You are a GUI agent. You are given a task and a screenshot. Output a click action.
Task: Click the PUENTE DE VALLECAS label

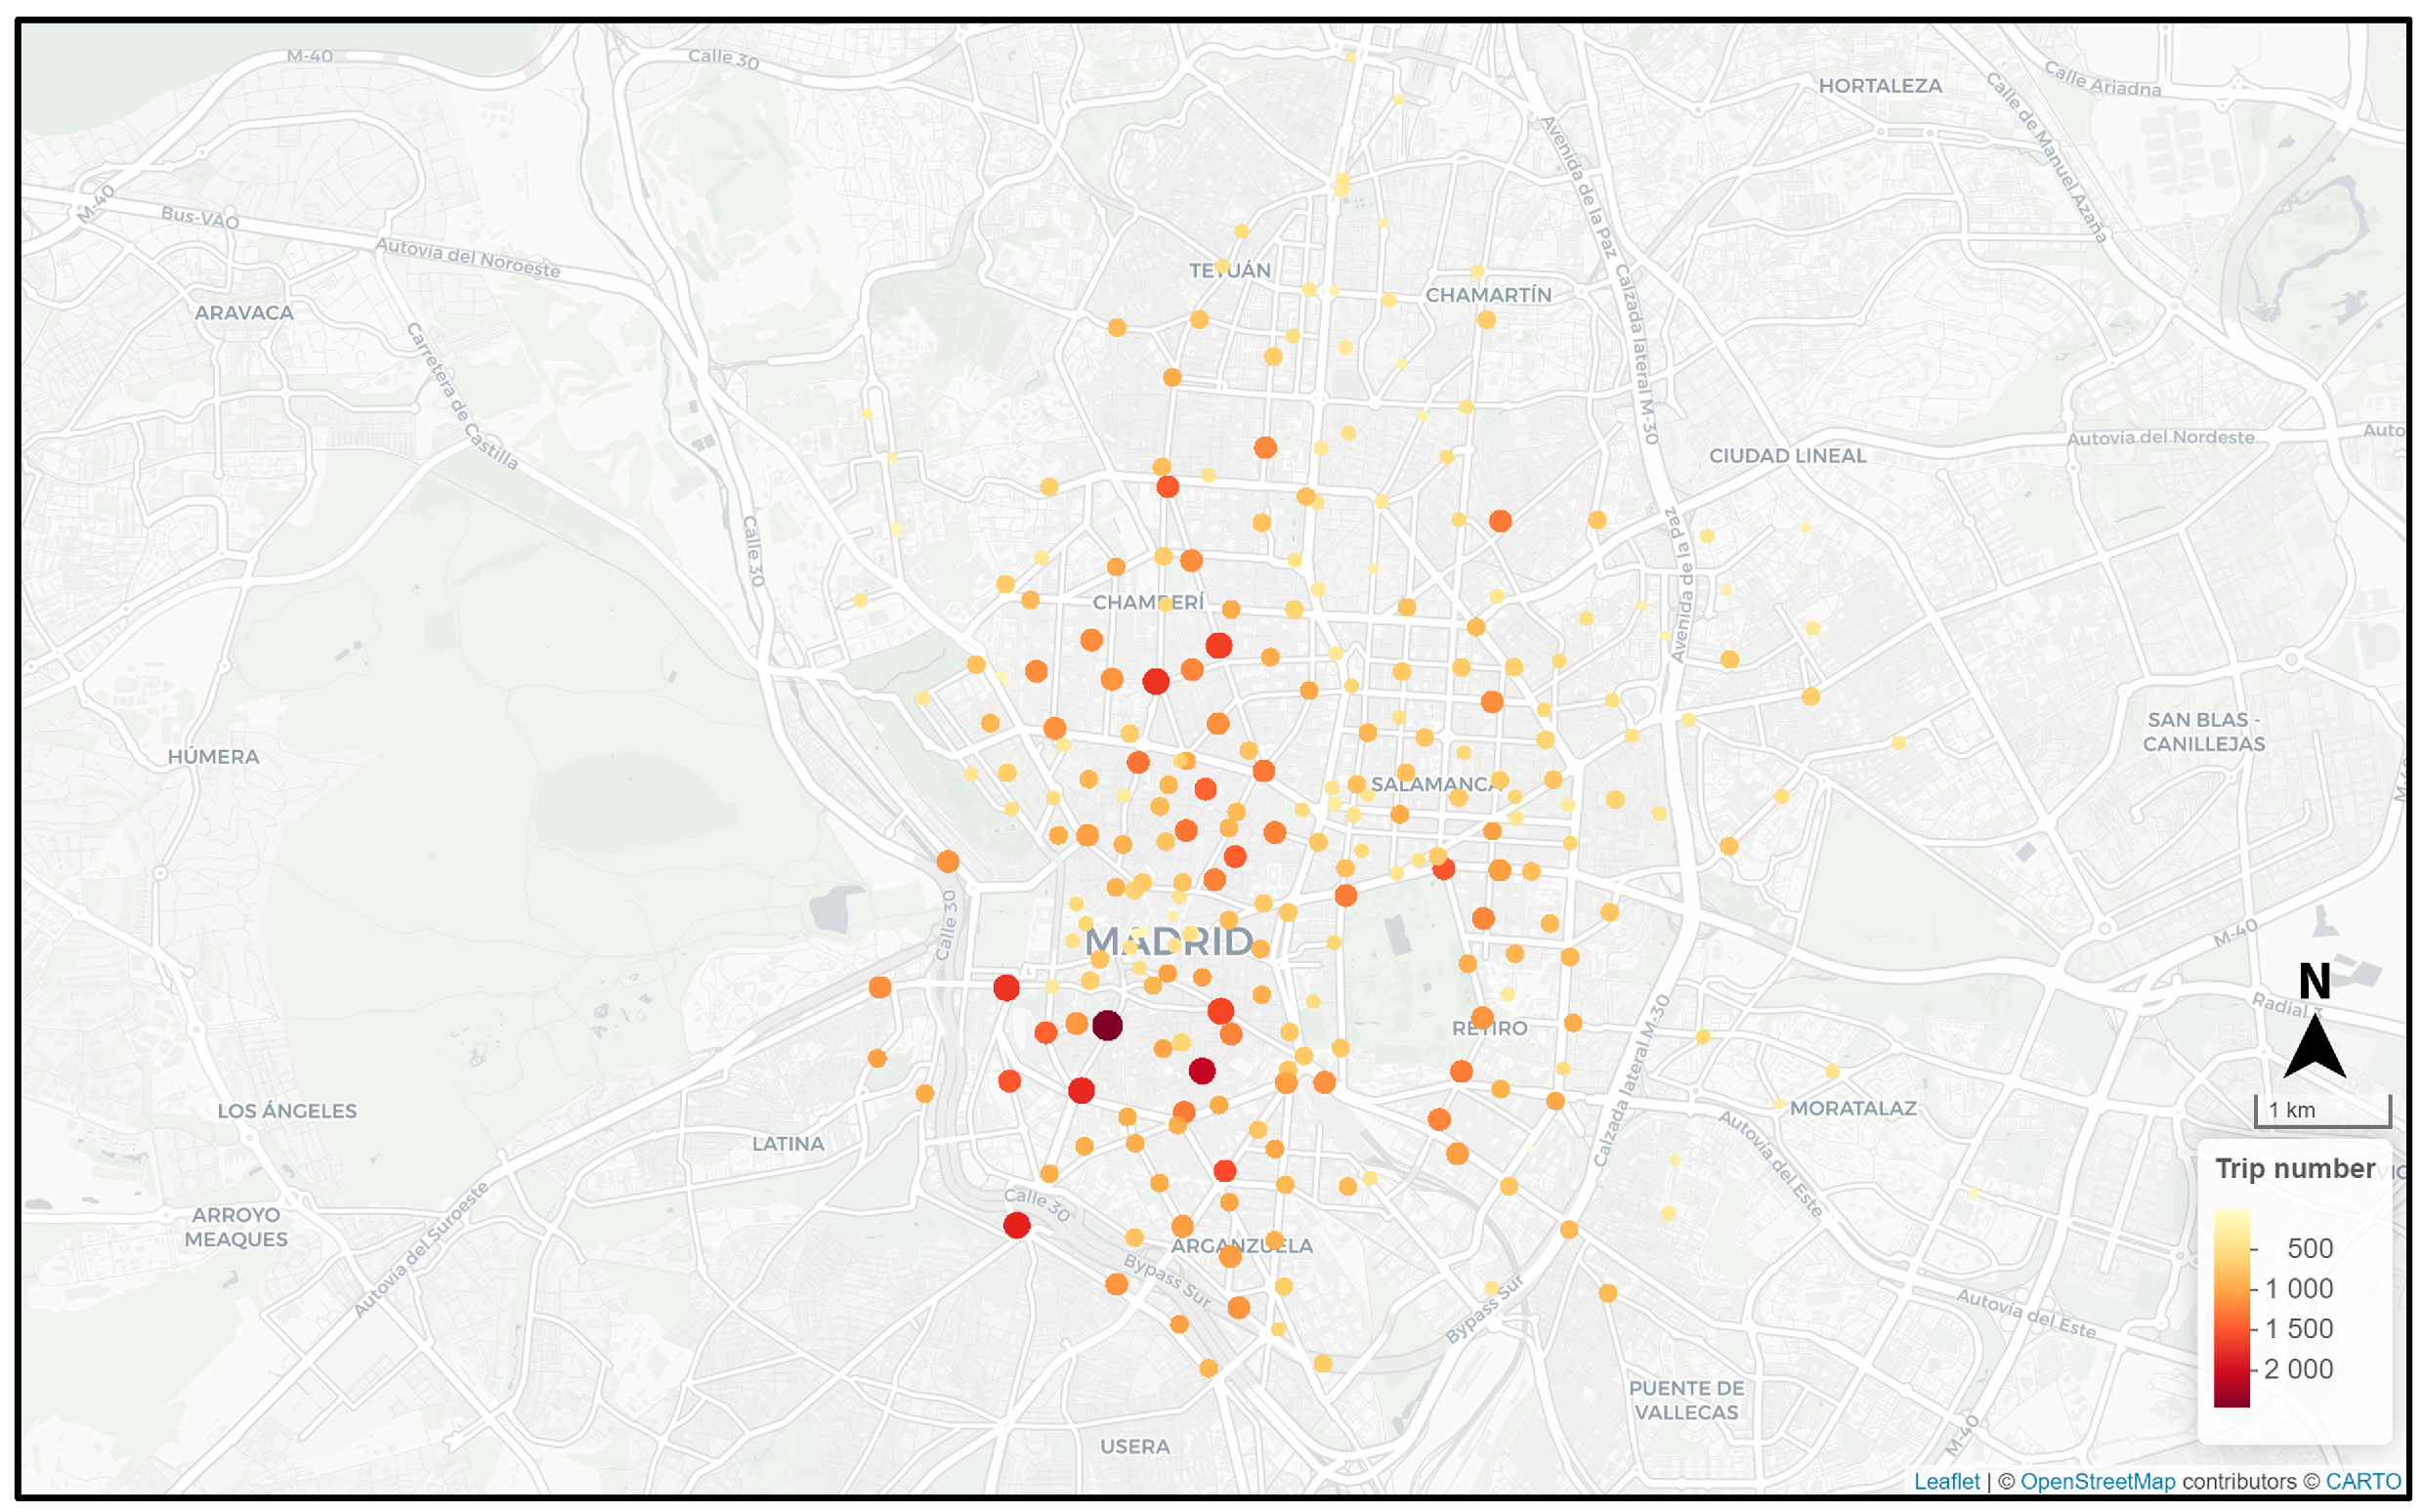click(x=1686, y=1400)
